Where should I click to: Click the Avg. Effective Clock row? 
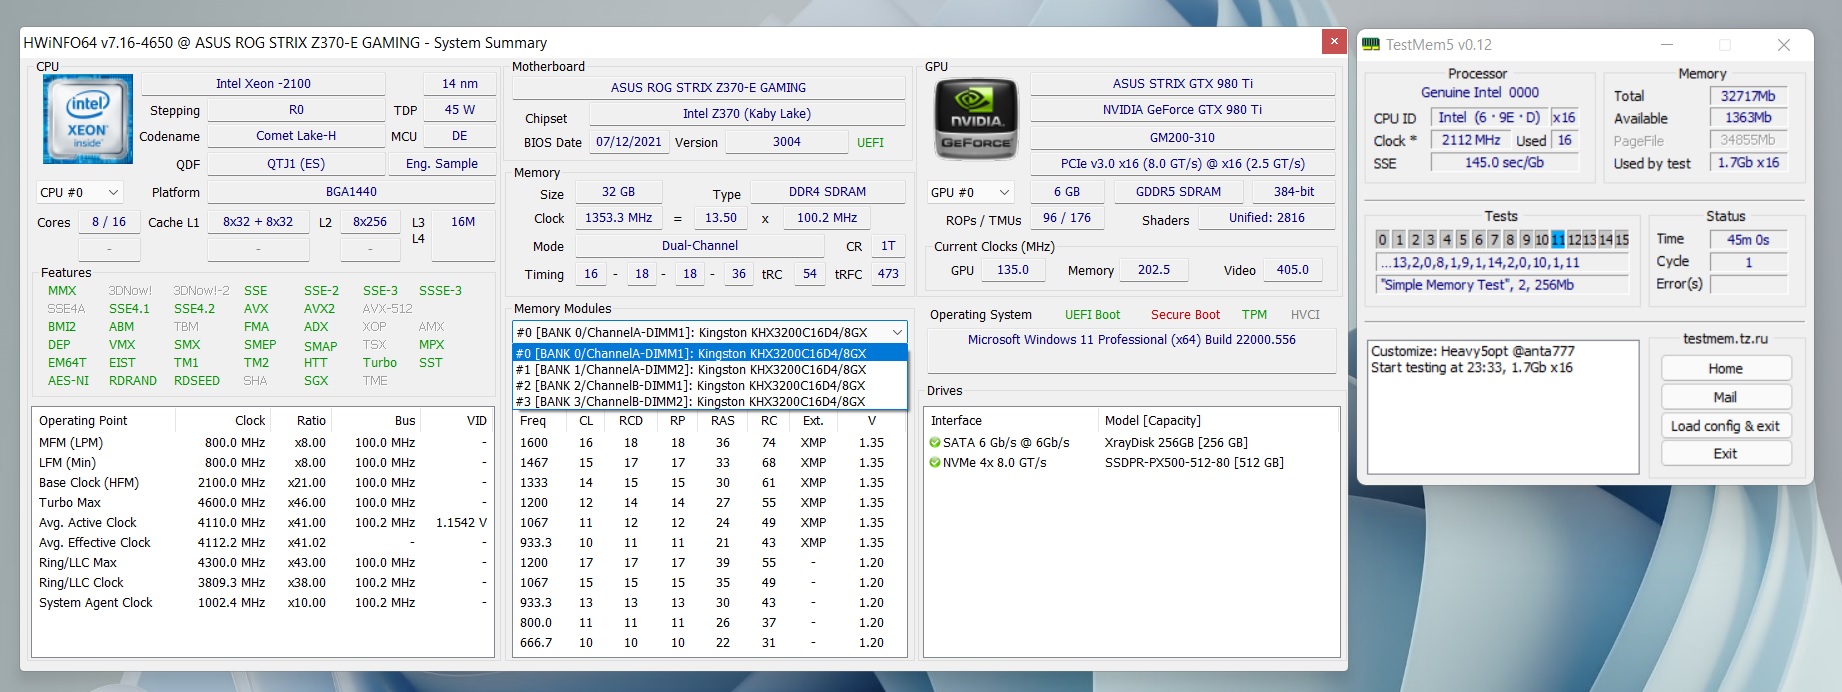pos(263,542)
